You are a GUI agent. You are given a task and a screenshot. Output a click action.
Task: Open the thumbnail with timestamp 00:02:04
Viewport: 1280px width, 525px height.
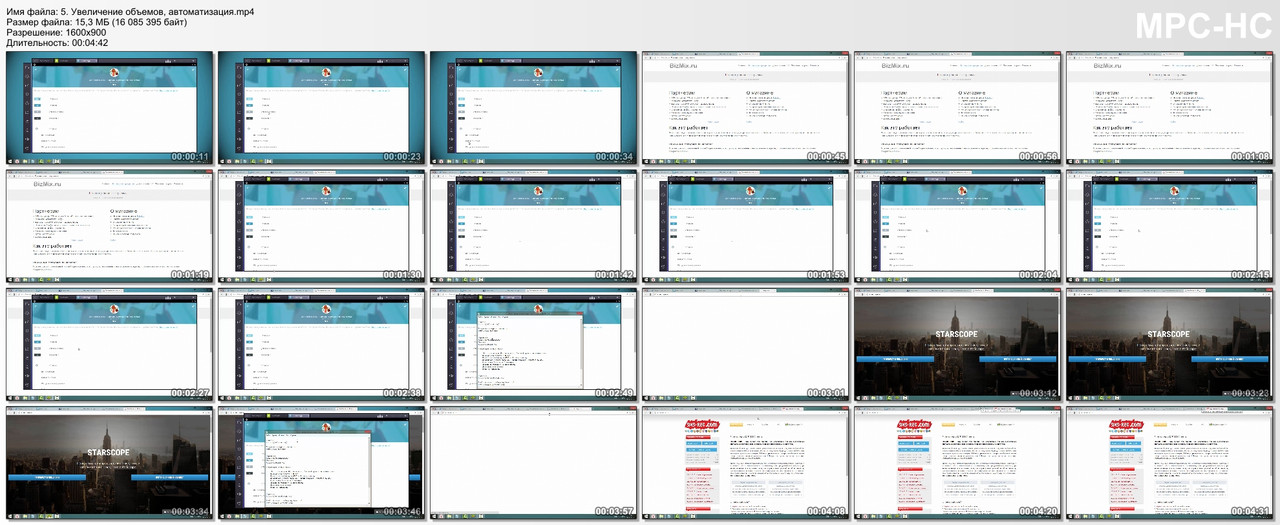(x=958, y=225)
